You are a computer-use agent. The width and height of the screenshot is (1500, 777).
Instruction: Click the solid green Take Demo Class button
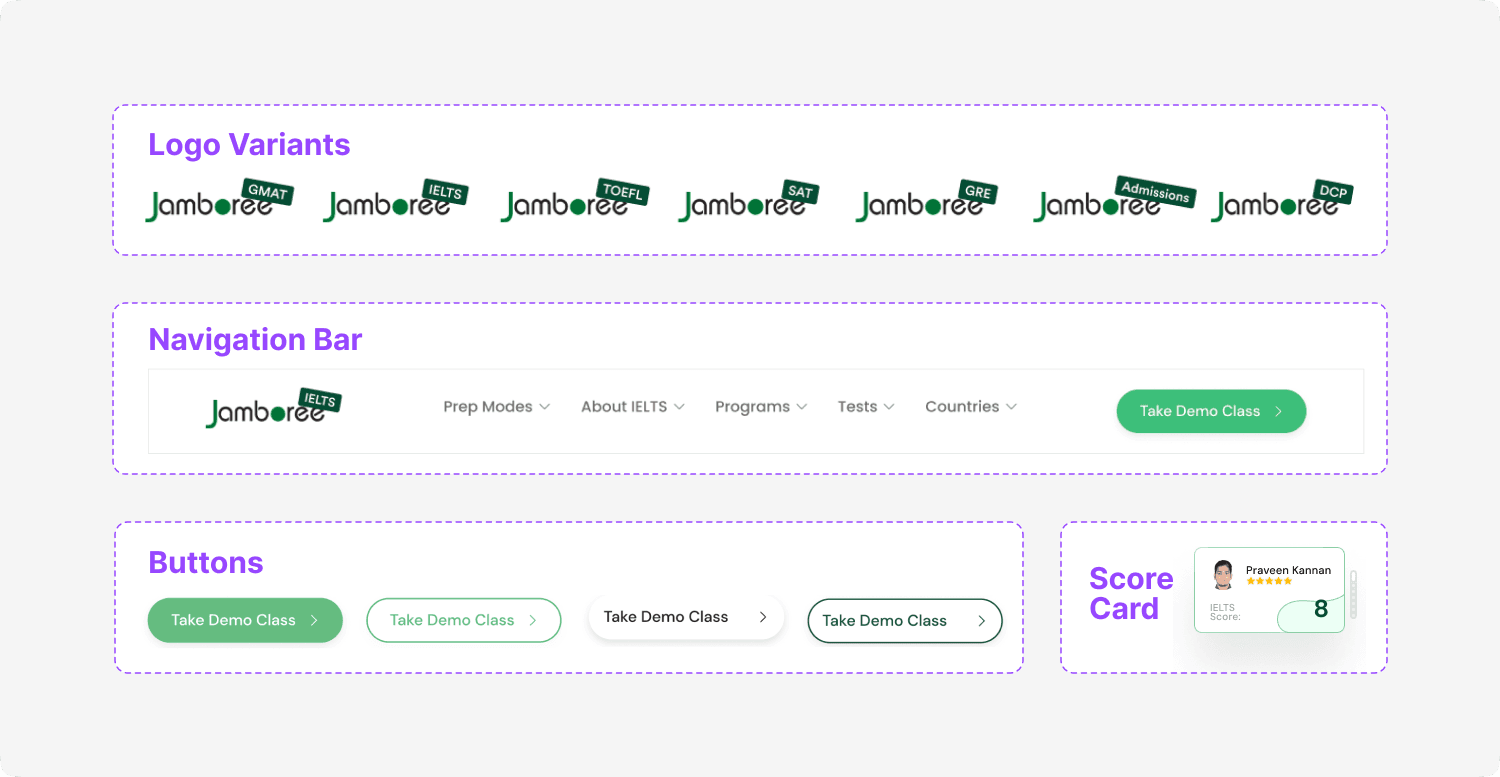245,620
